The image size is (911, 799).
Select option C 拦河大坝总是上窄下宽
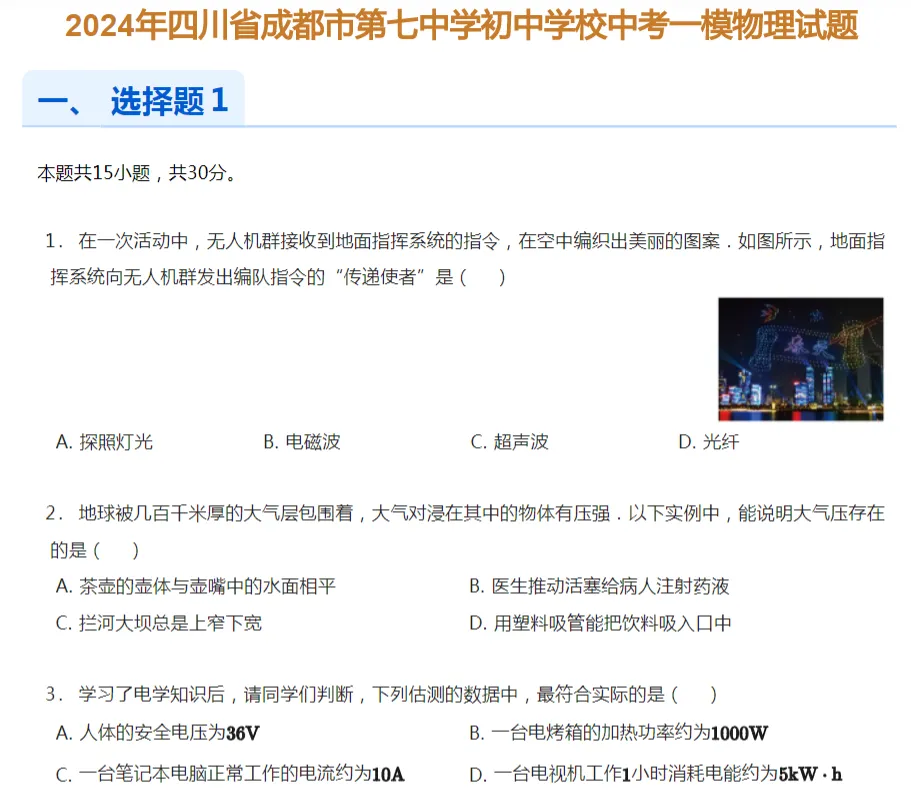pyautogui.click(x=165, y=622)
